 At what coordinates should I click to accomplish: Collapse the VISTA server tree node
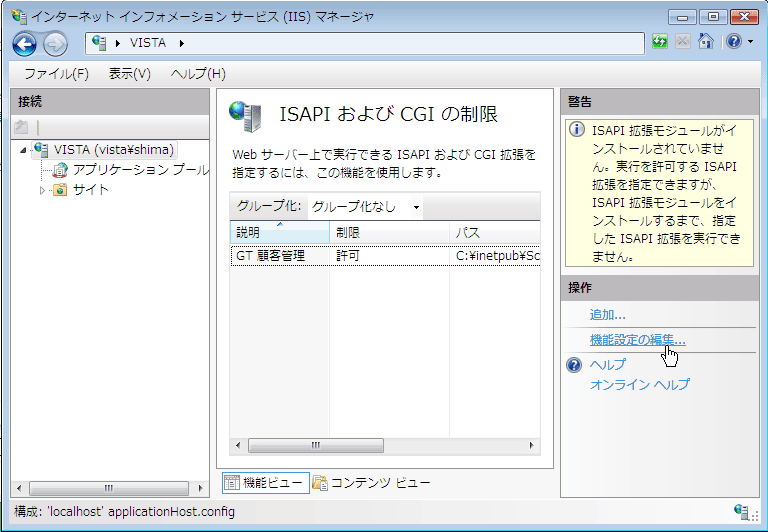[x=22, y=150]
